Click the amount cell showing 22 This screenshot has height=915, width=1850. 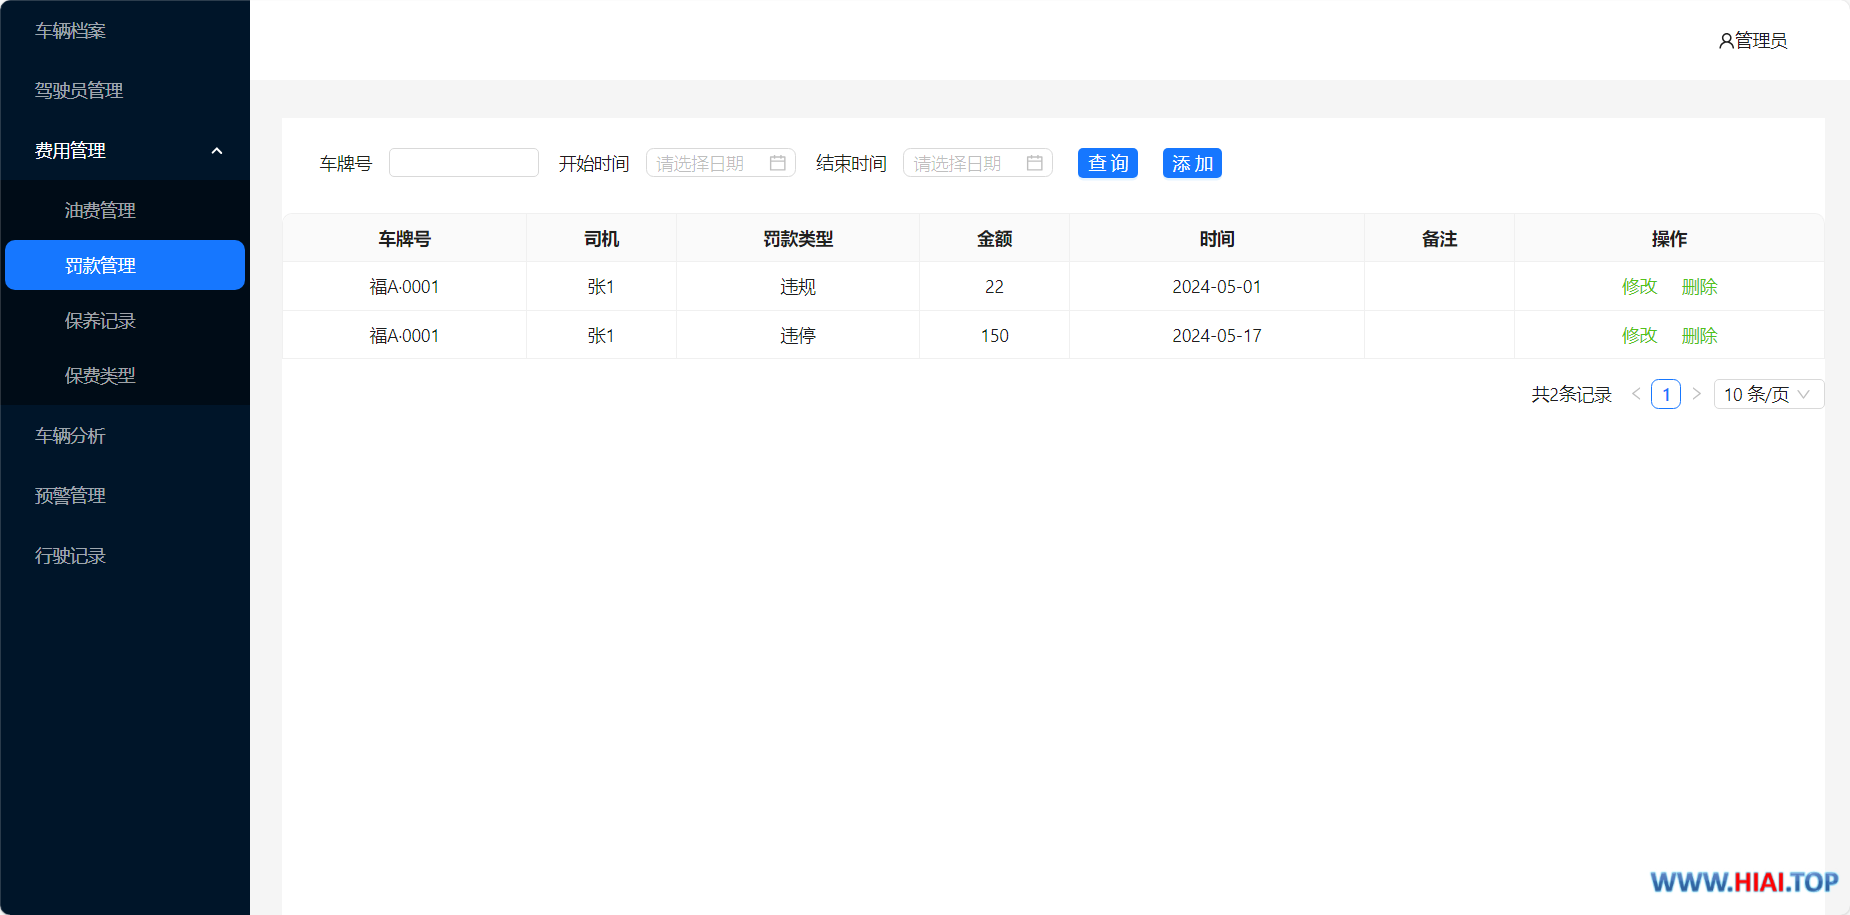[x=995, y=287]
